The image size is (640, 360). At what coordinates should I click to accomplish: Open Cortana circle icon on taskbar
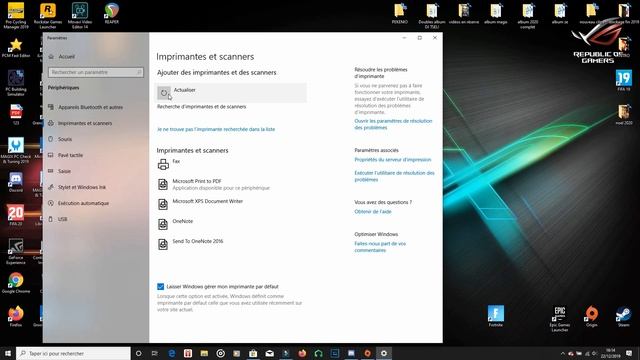pyautogui.click(x=138, y=353)
